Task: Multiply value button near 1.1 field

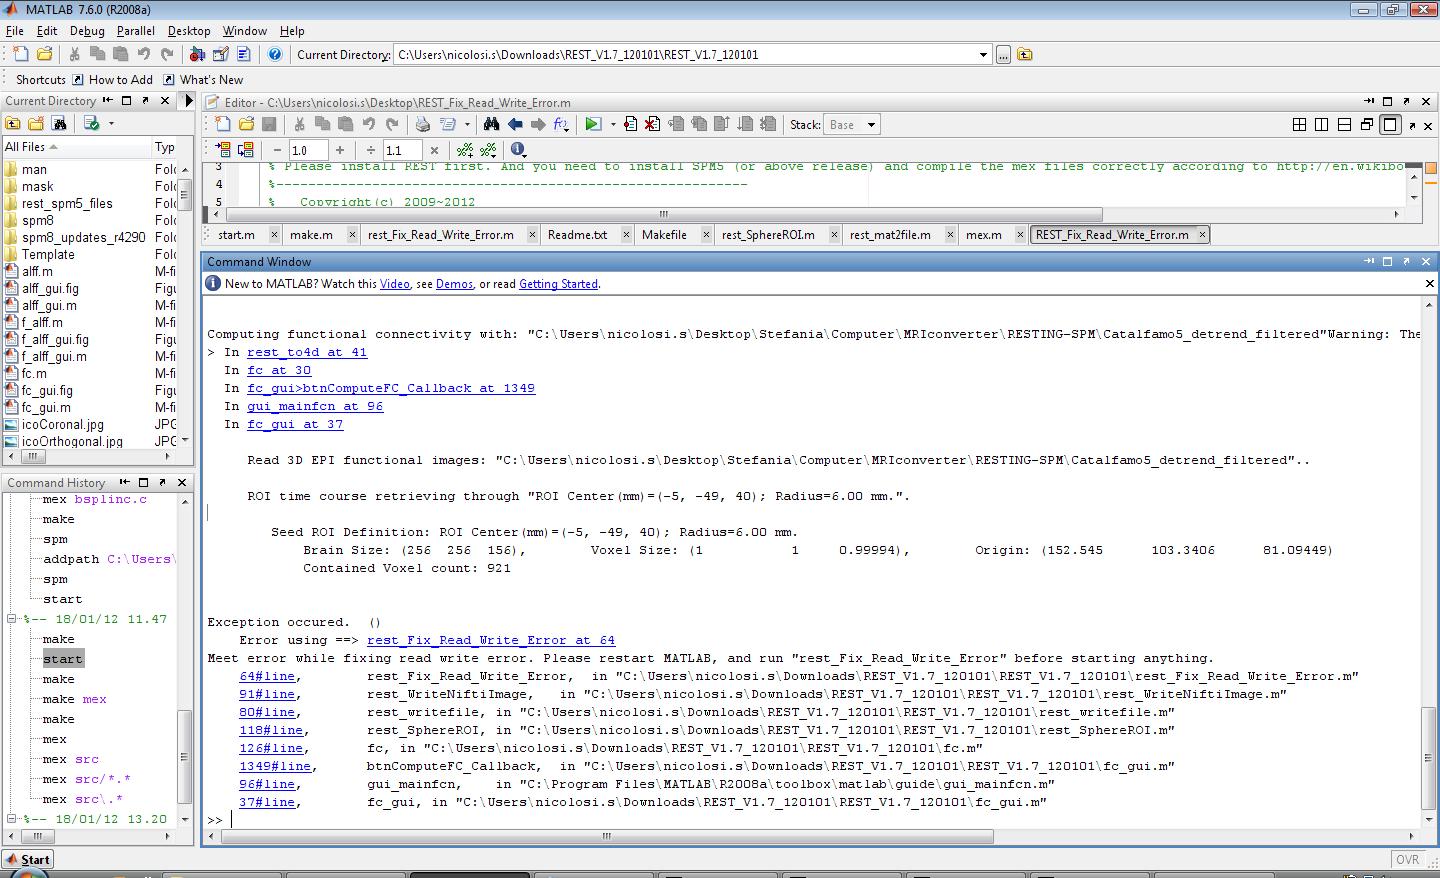Action: click(x=434, y=150)
